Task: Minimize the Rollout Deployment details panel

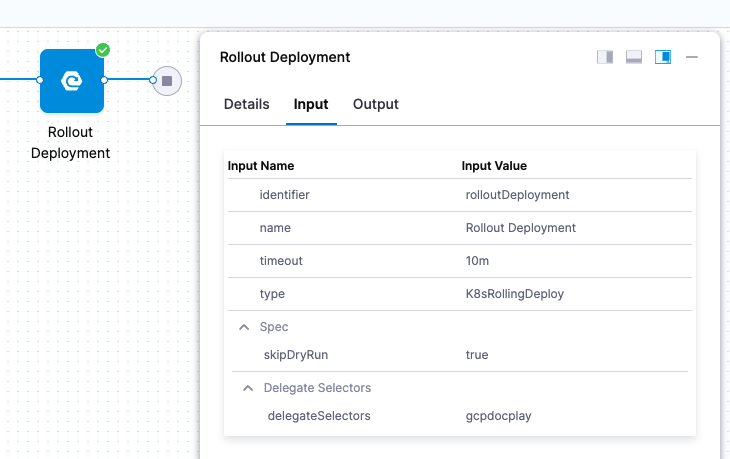Action: (x=692, y=57)
